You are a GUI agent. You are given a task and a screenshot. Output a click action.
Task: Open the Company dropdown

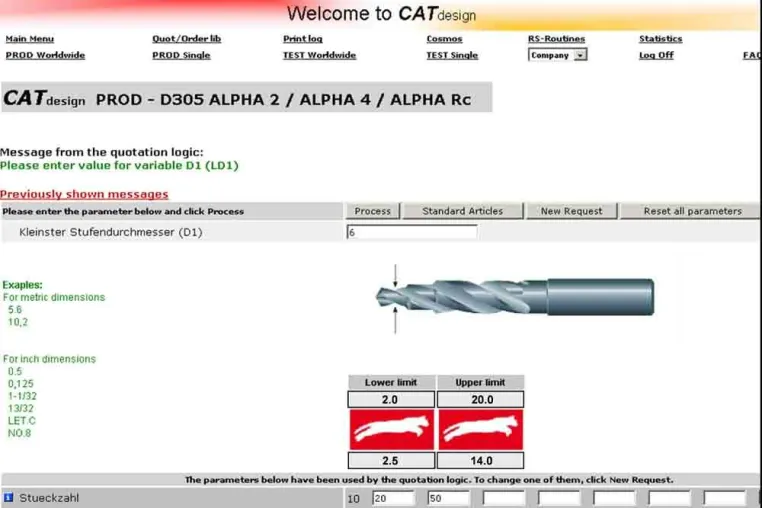557,55
